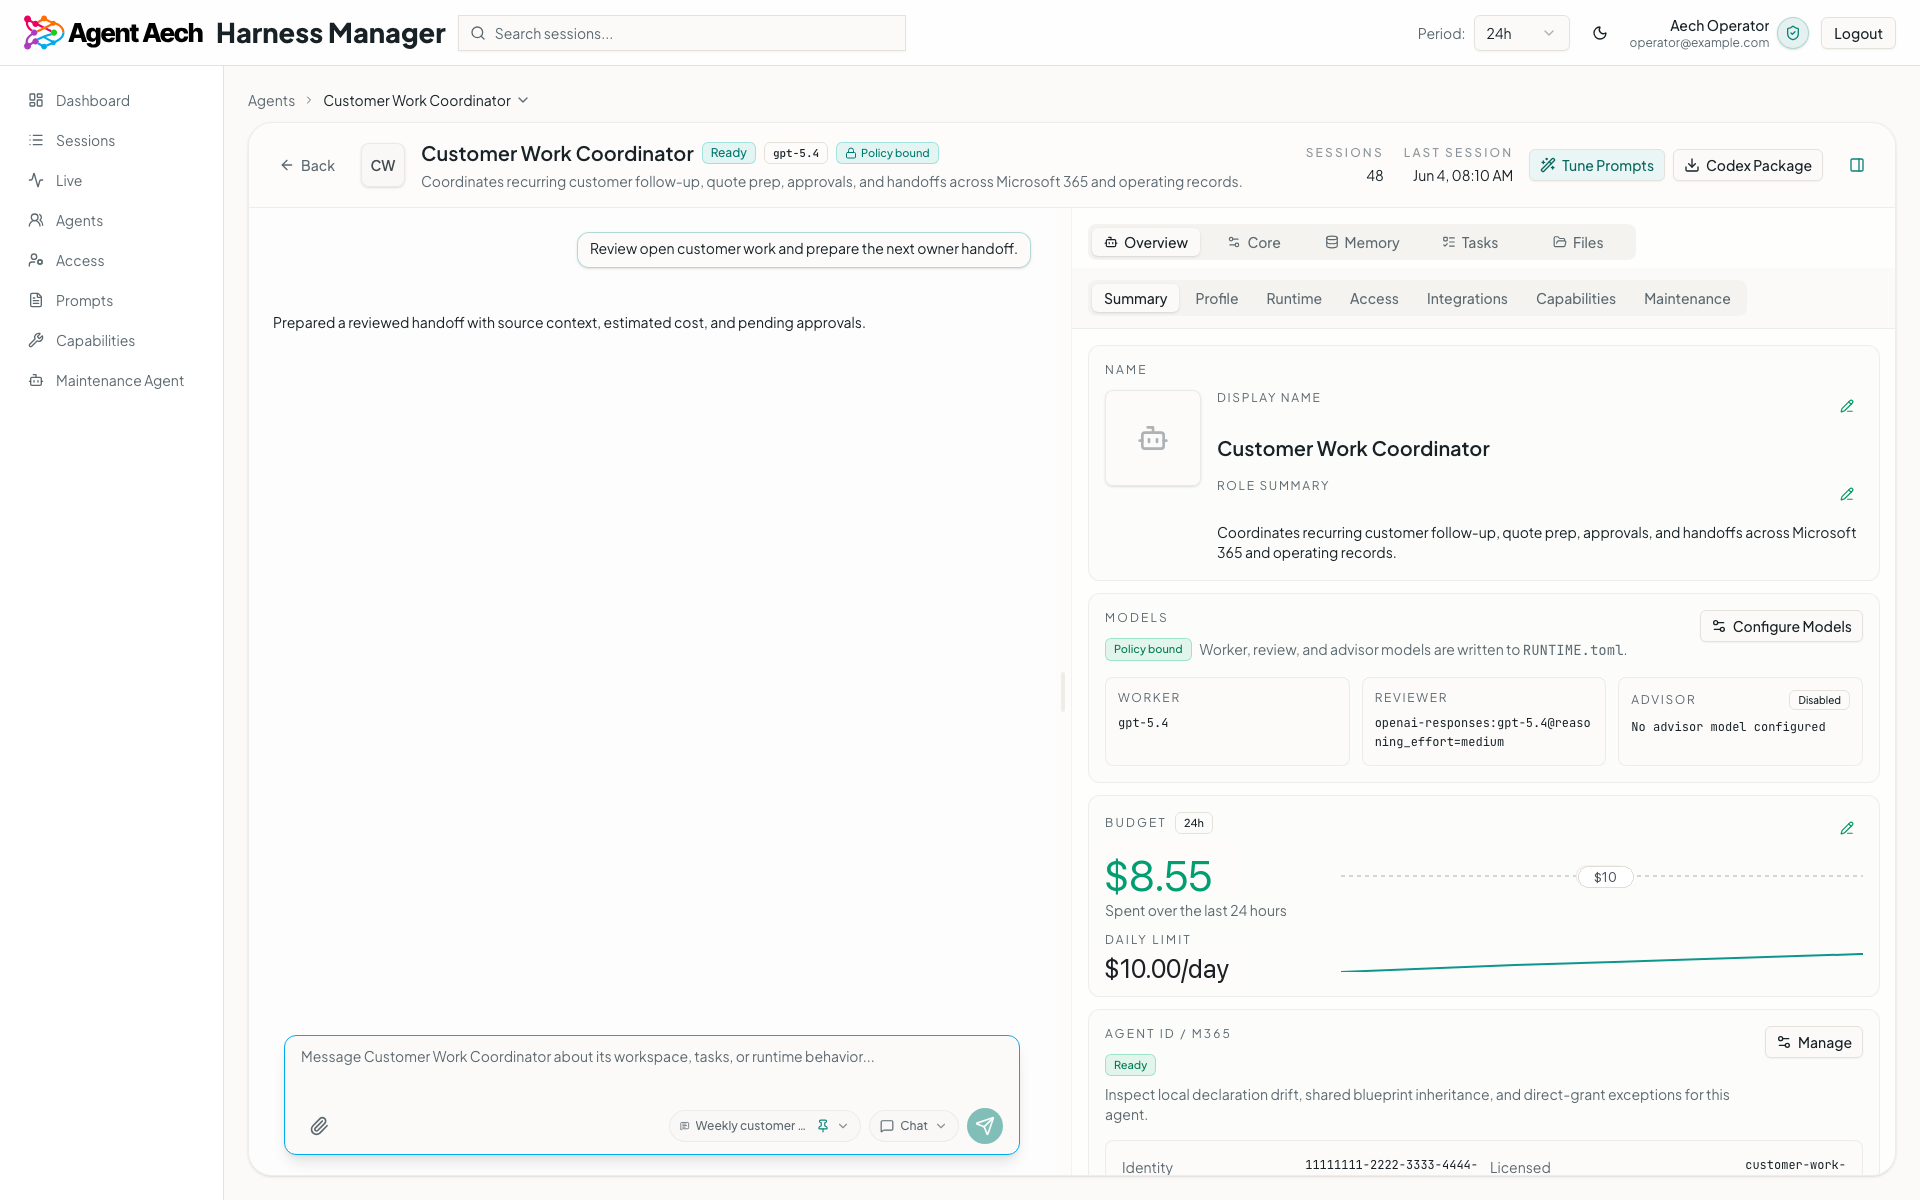The height and width of the screenshot is (1200, 1920).
Task: Click the Codex Package download button
Action: 1748,165
